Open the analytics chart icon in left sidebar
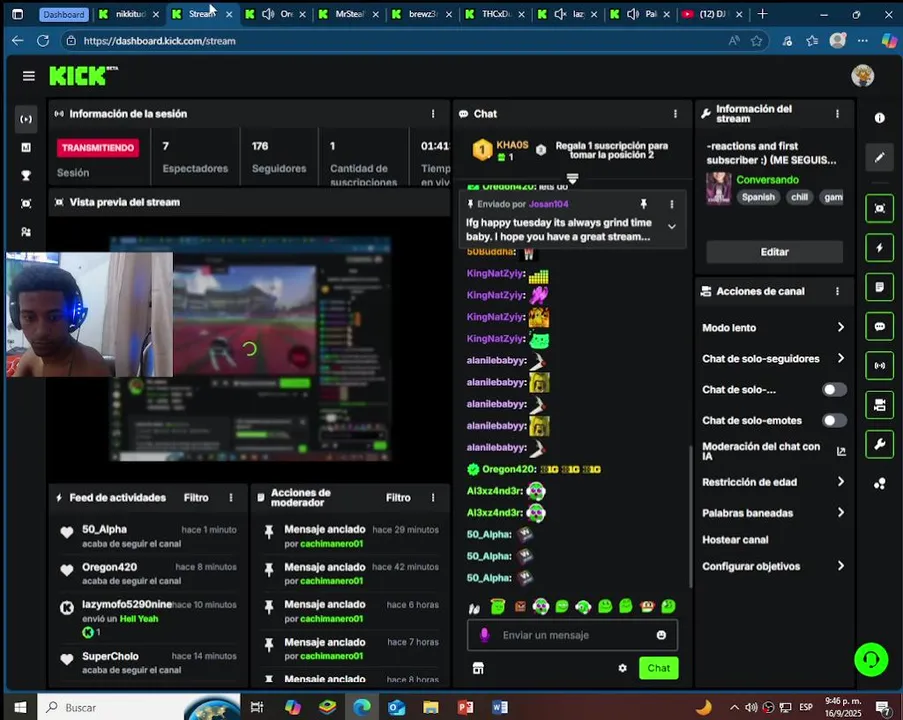The height and width of the screenshot is (720, 903). [x=26, y=147]
